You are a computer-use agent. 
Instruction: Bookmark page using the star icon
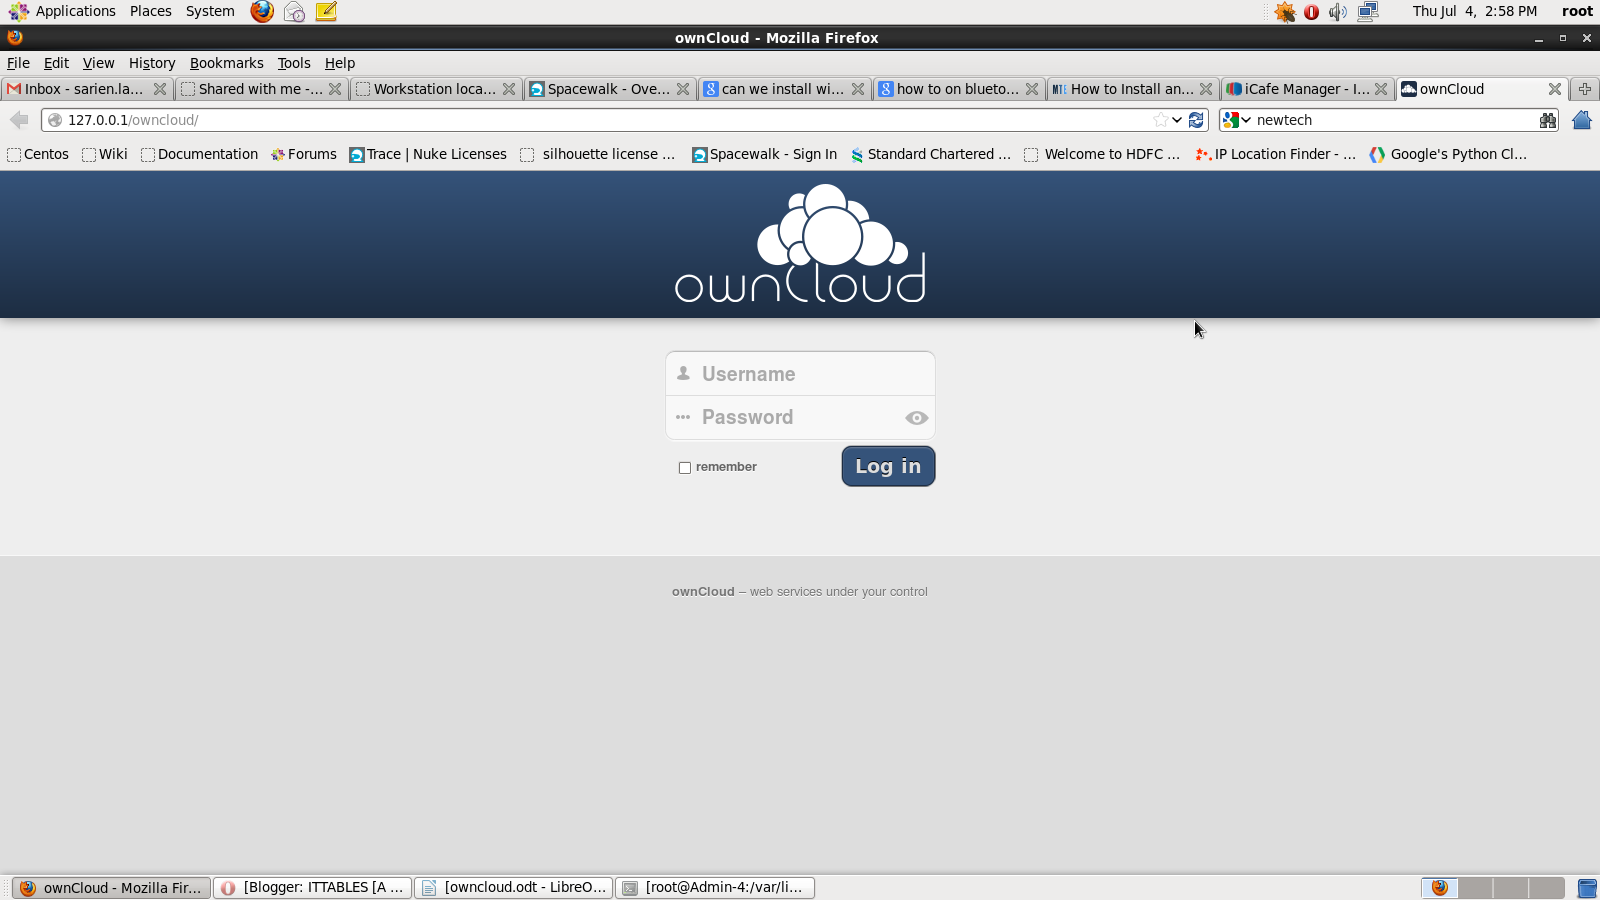point(1158,120)
